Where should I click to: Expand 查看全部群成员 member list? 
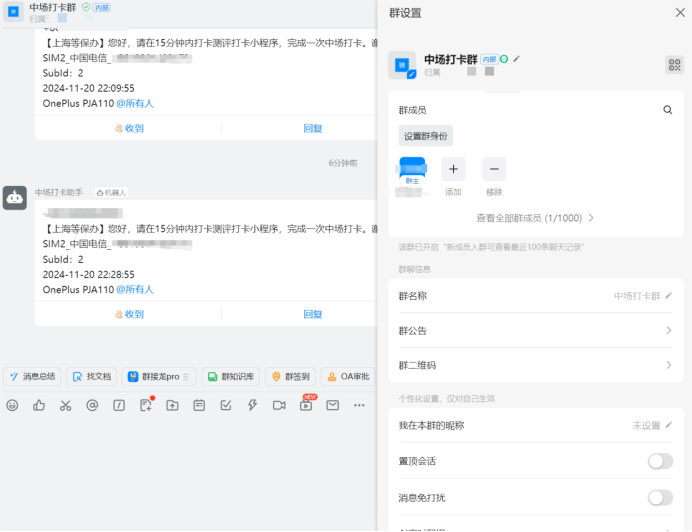click(535, 218)
